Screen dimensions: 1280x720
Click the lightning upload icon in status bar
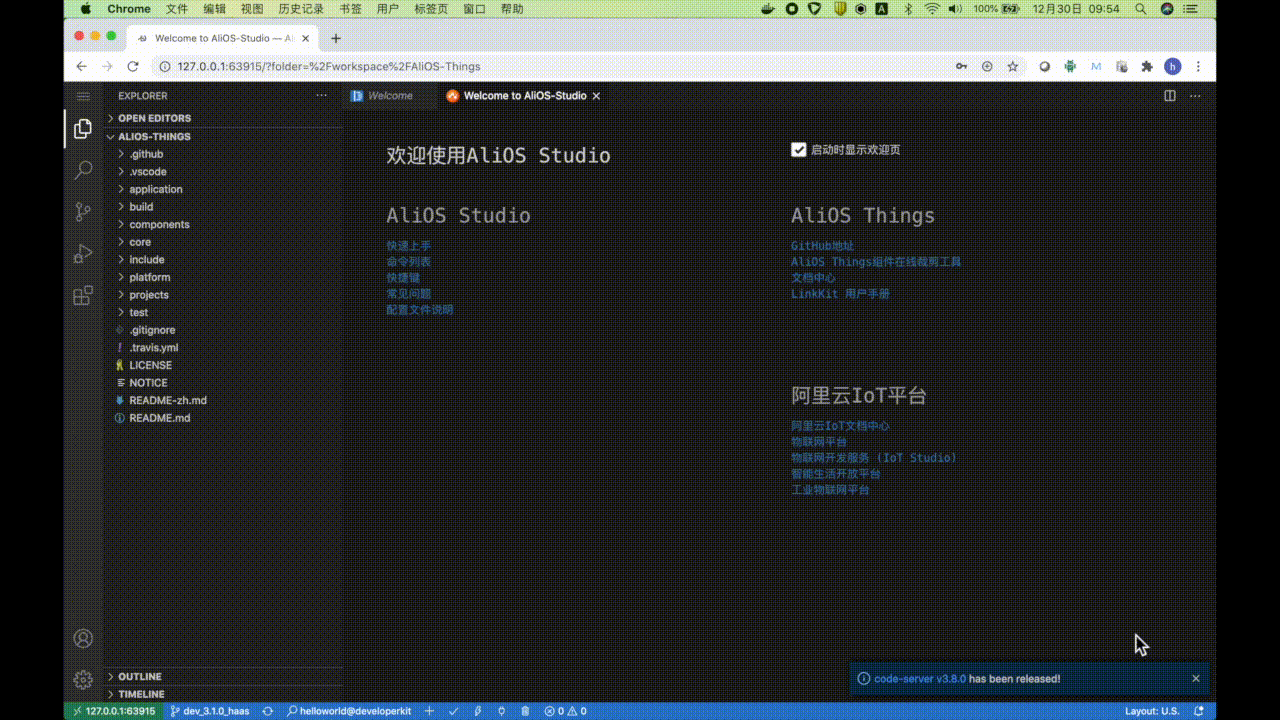(477, 711)
